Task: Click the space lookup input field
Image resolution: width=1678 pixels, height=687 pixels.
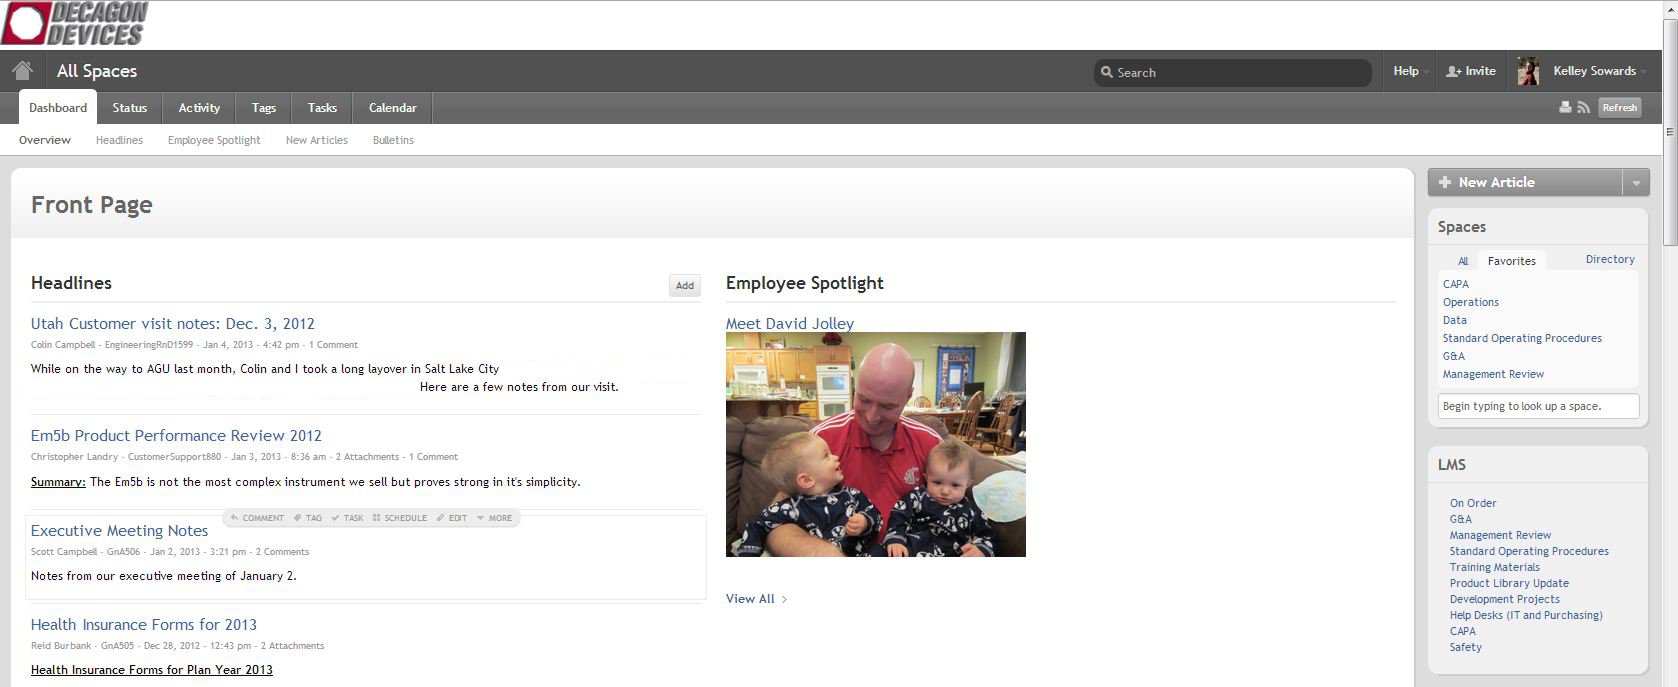Action: tap(1538, 406)
